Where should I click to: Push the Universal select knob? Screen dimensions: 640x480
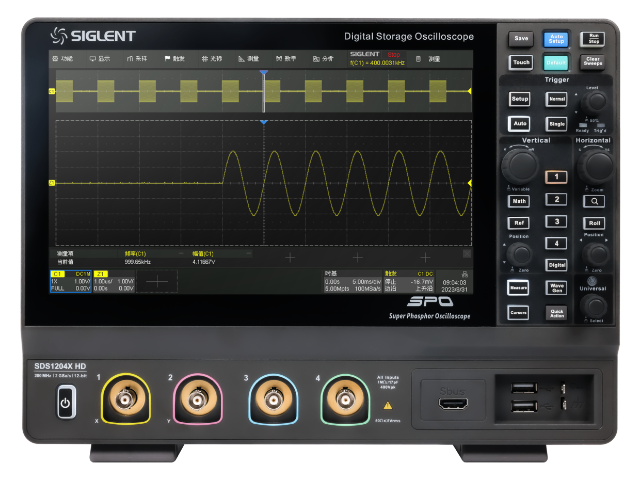pos(594,305)
